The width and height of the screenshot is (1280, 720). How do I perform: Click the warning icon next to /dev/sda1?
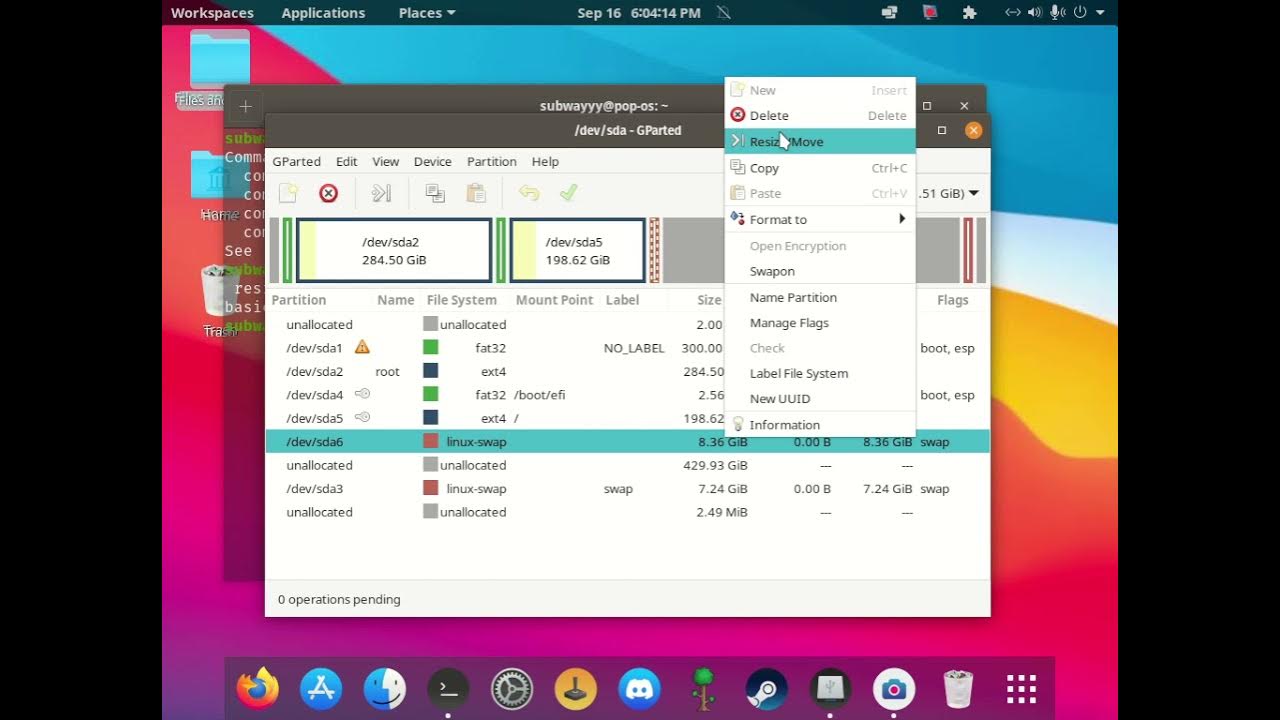tap(362, 347)
